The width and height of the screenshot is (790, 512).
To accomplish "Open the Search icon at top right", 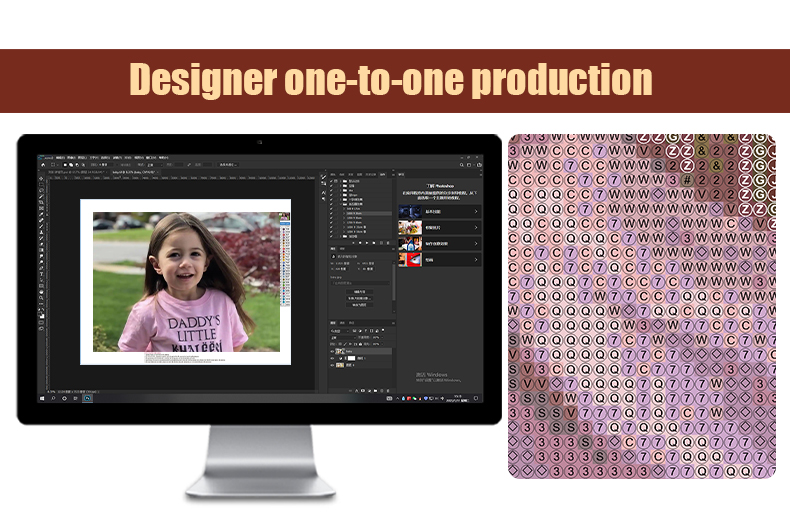I will coord(462,165).
